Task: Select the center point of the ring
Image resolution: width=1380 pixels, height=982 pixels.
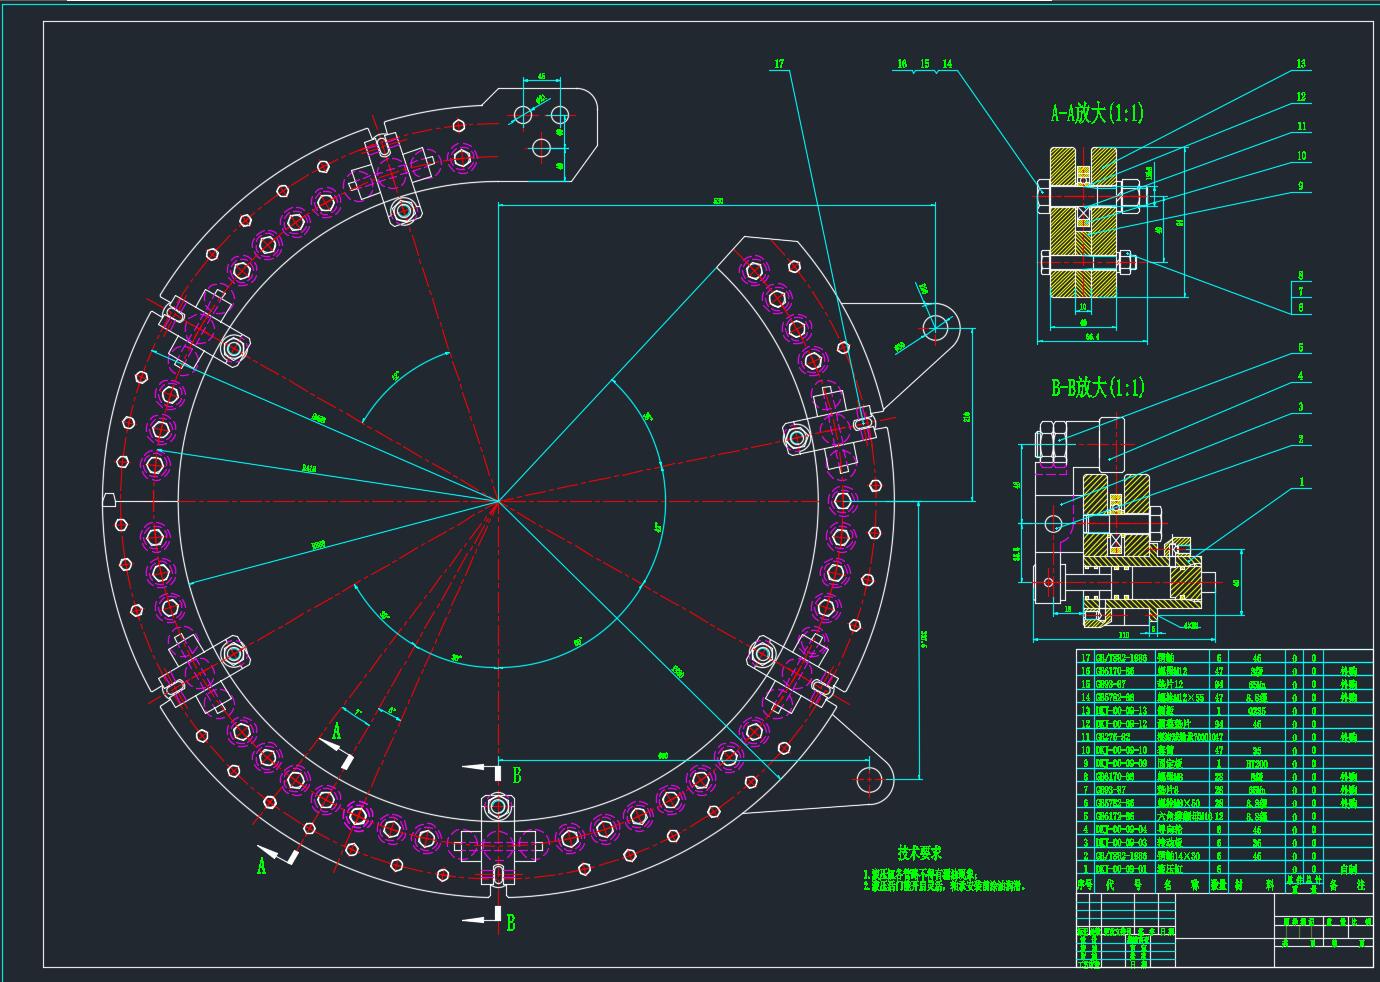Action: 498,500
